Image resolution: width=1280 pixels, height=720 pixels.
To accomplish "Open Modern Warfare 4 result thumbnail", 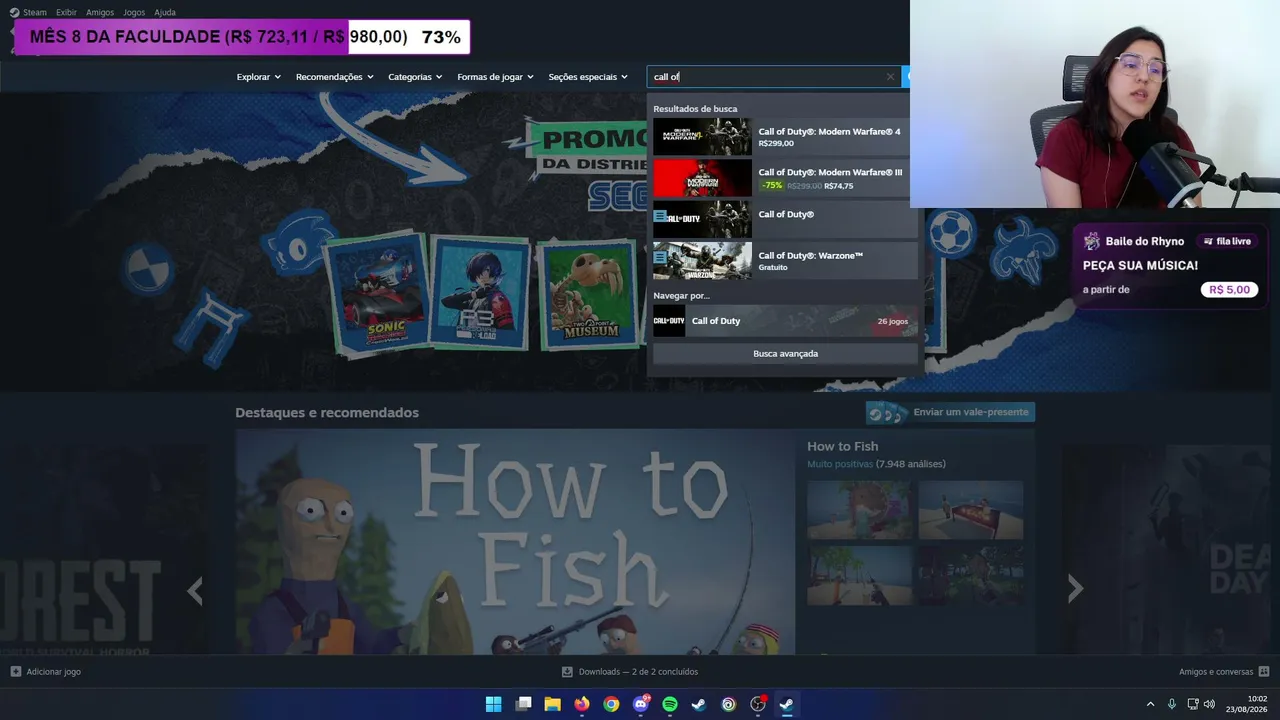I will tap(702, 137).
